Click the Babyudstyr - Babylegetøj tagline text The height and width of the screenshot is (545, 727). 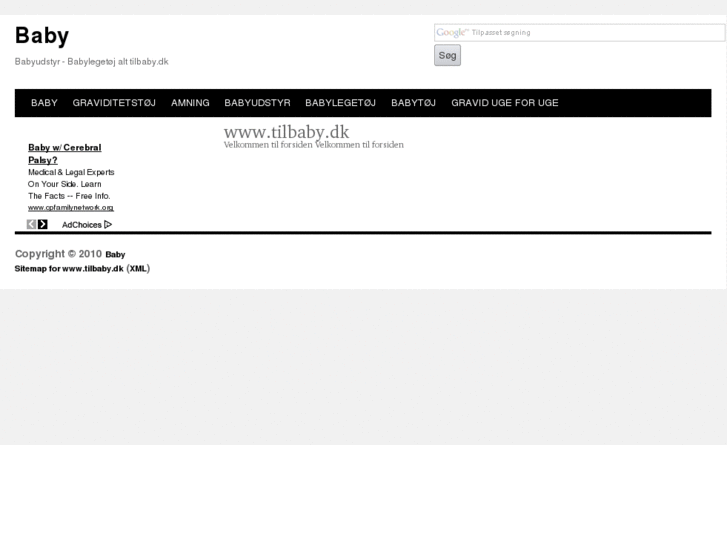point(91,62)
